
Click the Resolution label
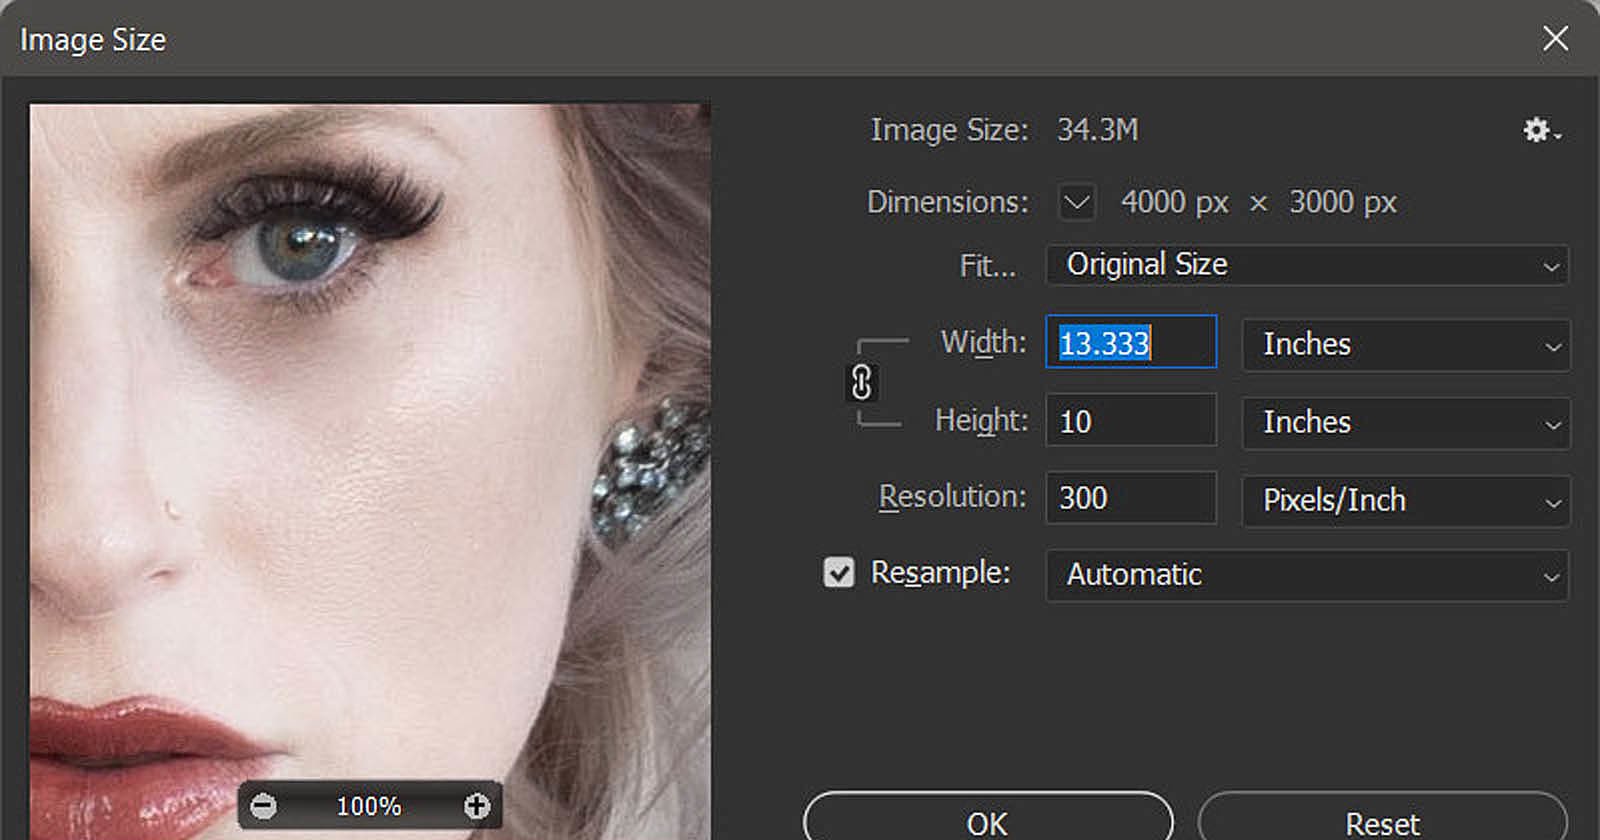click(x=952, y=497)
